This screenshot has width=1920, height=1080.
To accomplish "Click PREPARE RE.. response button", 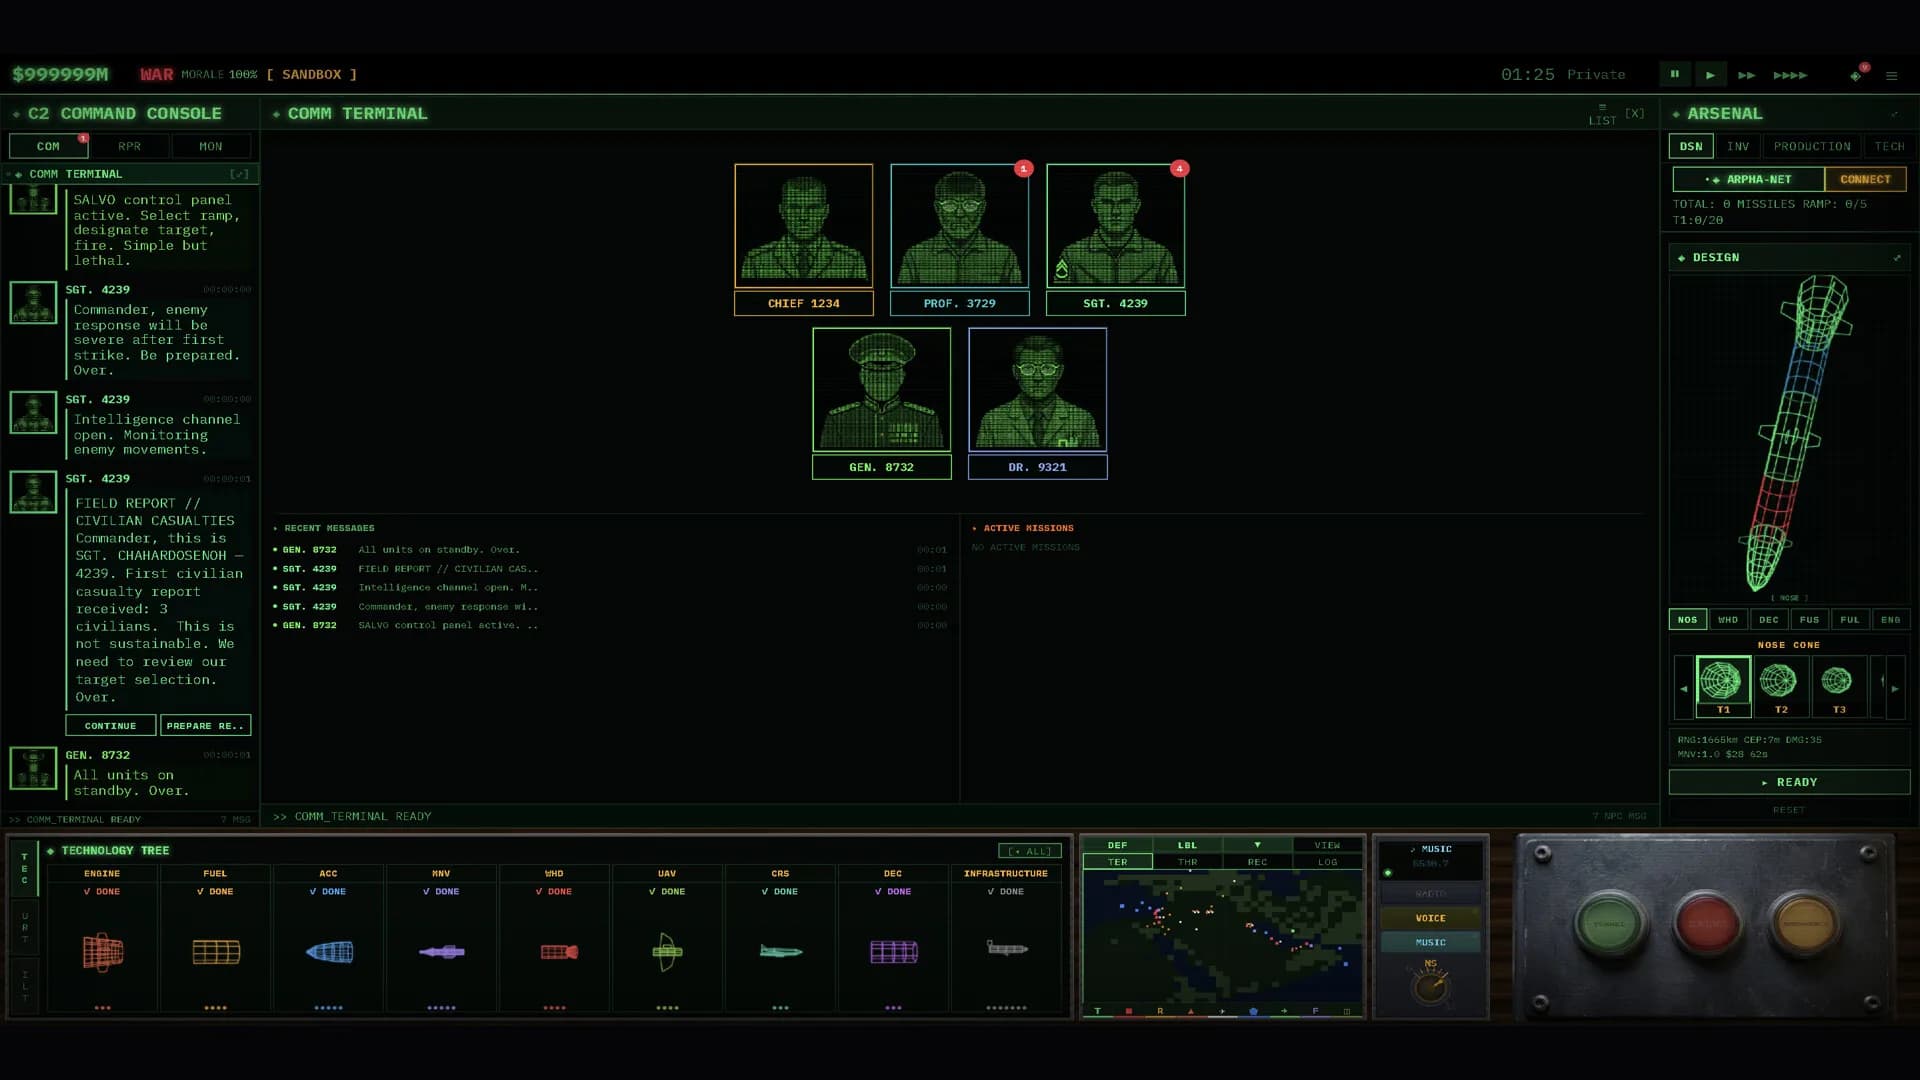I will pos(205,725).
